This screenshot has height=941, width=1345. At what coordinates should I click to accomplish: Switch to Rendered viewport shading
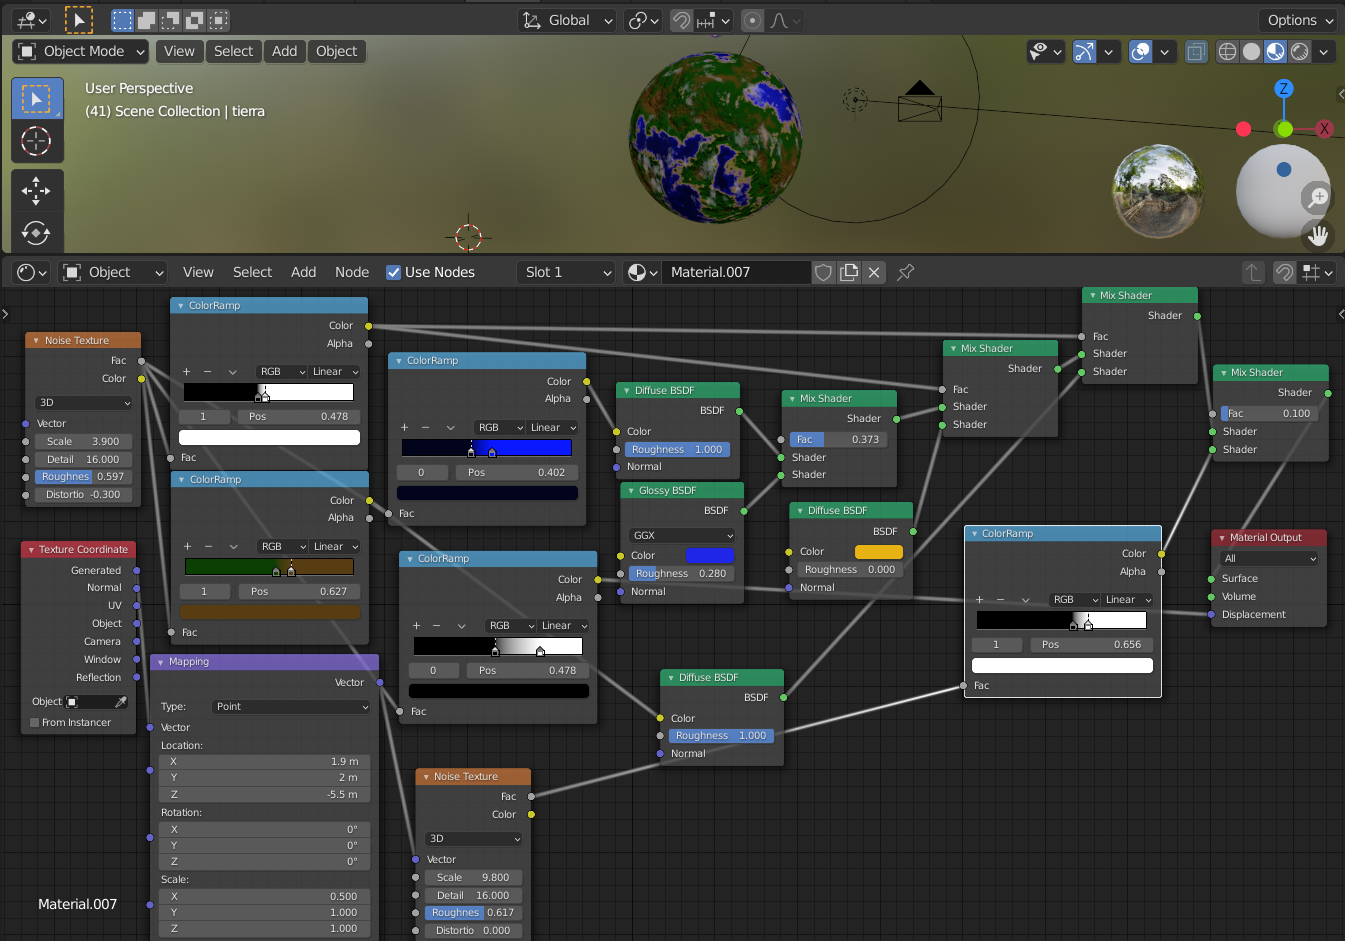pos(1299,51)
